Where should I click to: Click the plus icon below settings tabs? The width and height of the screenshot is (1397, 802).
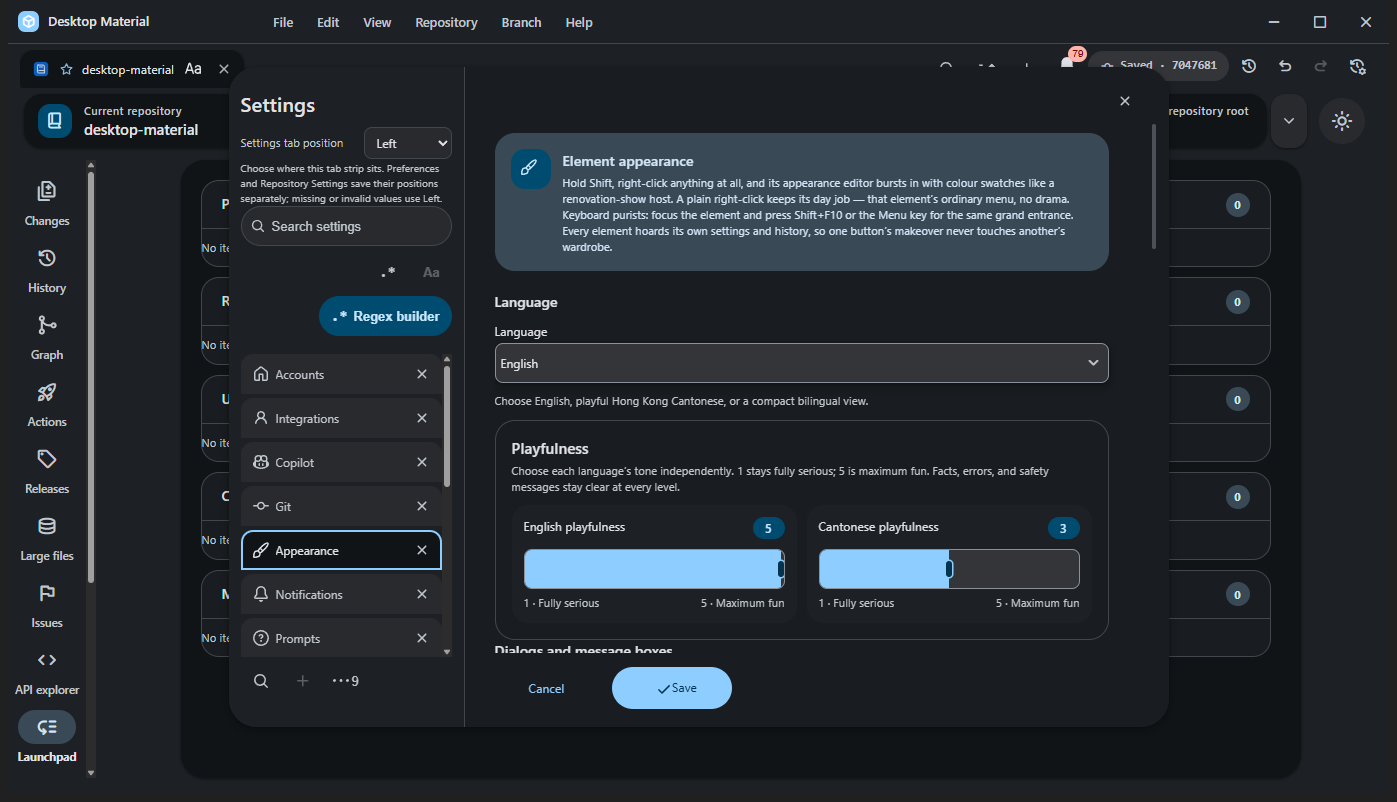pos(303,681)
